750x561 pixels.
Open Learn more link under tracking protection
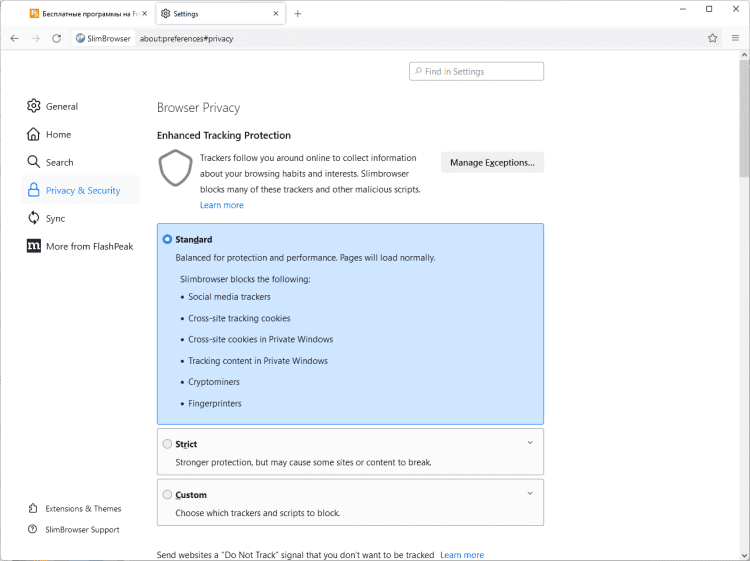point(221,205)
